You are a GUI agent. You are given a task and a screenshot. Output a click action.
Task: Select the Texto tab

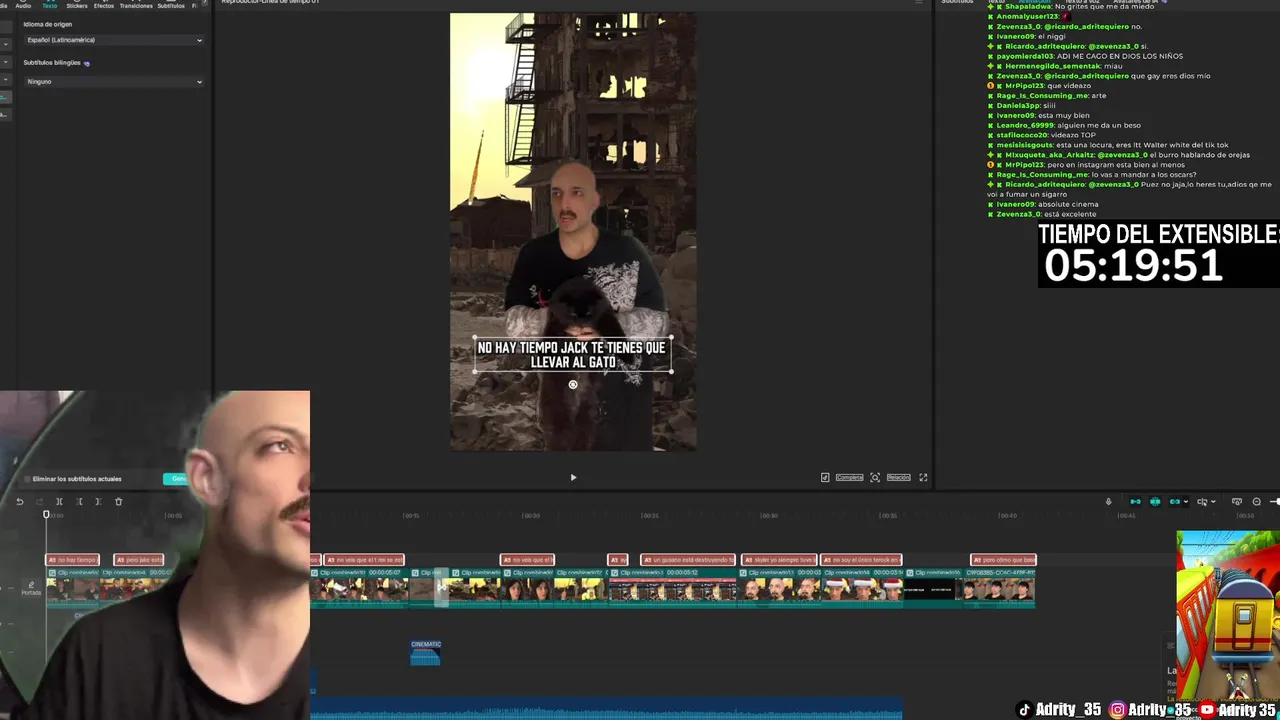(49, 5)
